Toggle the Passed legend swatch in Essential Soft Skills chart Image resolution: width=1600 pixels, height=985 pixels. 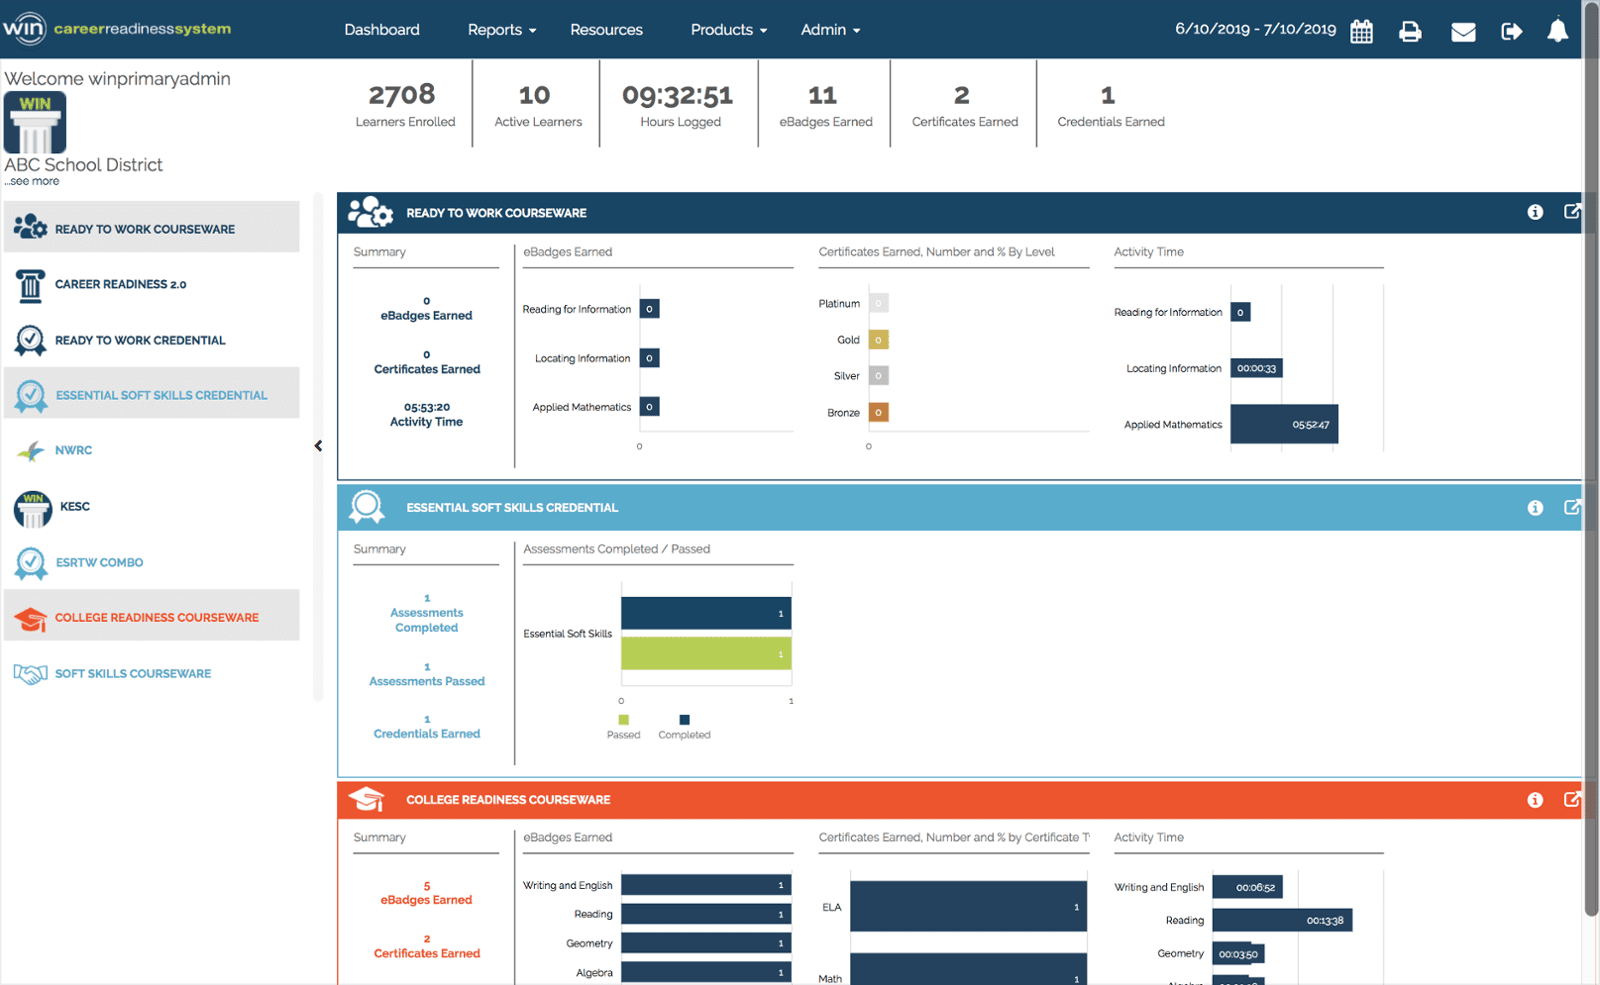(x=624, y=719)
